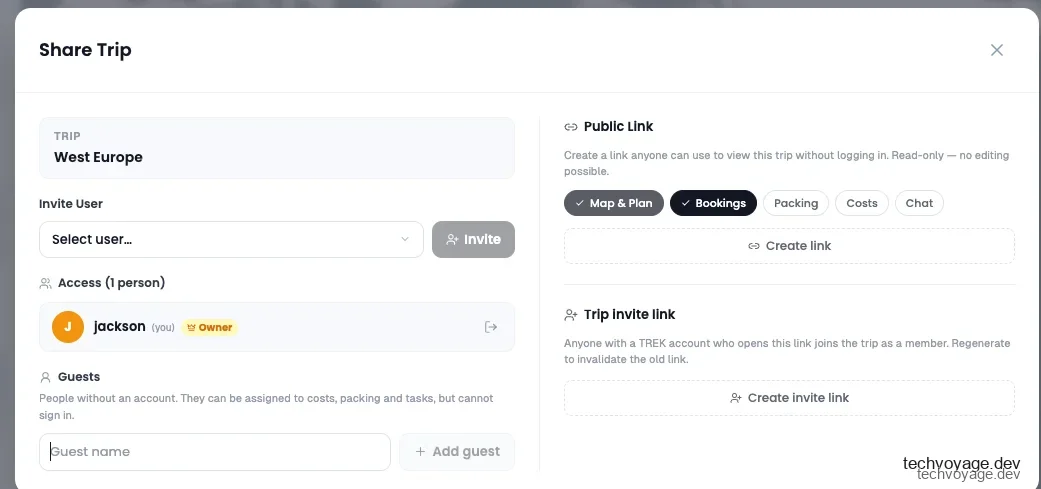
Task: Click the Create invite link button
Action: click(789, 398)
